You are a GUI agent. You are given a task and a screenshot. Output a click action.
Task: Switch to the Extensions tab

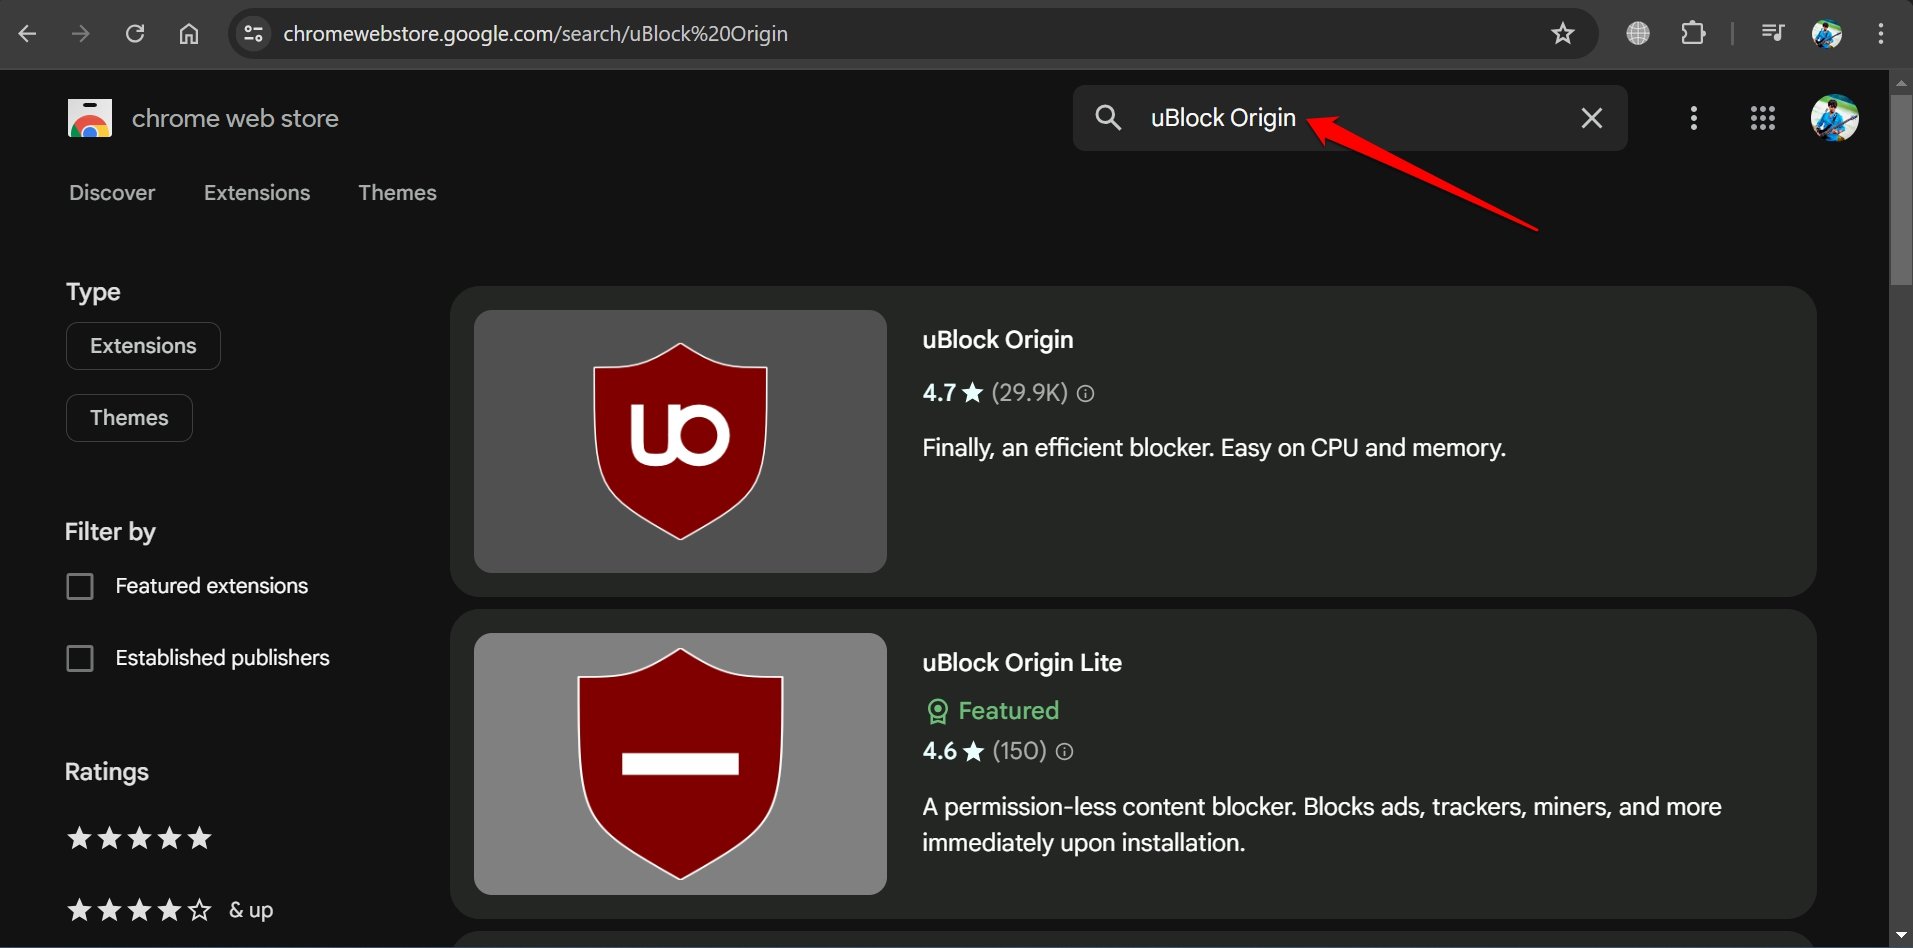[x=257, y=193]
